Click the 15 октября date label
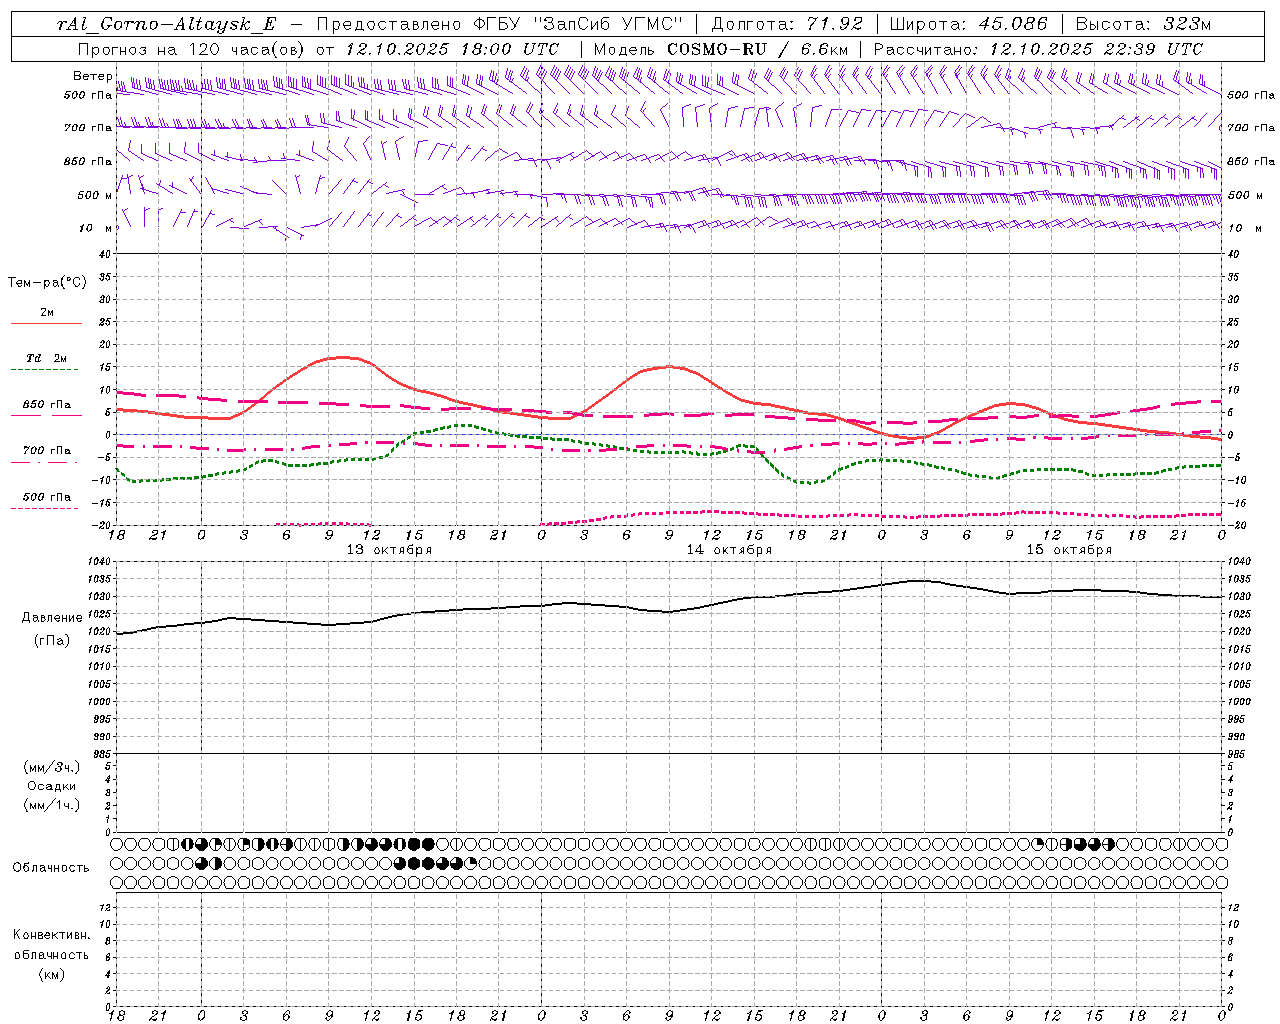 click(1069, 550)
